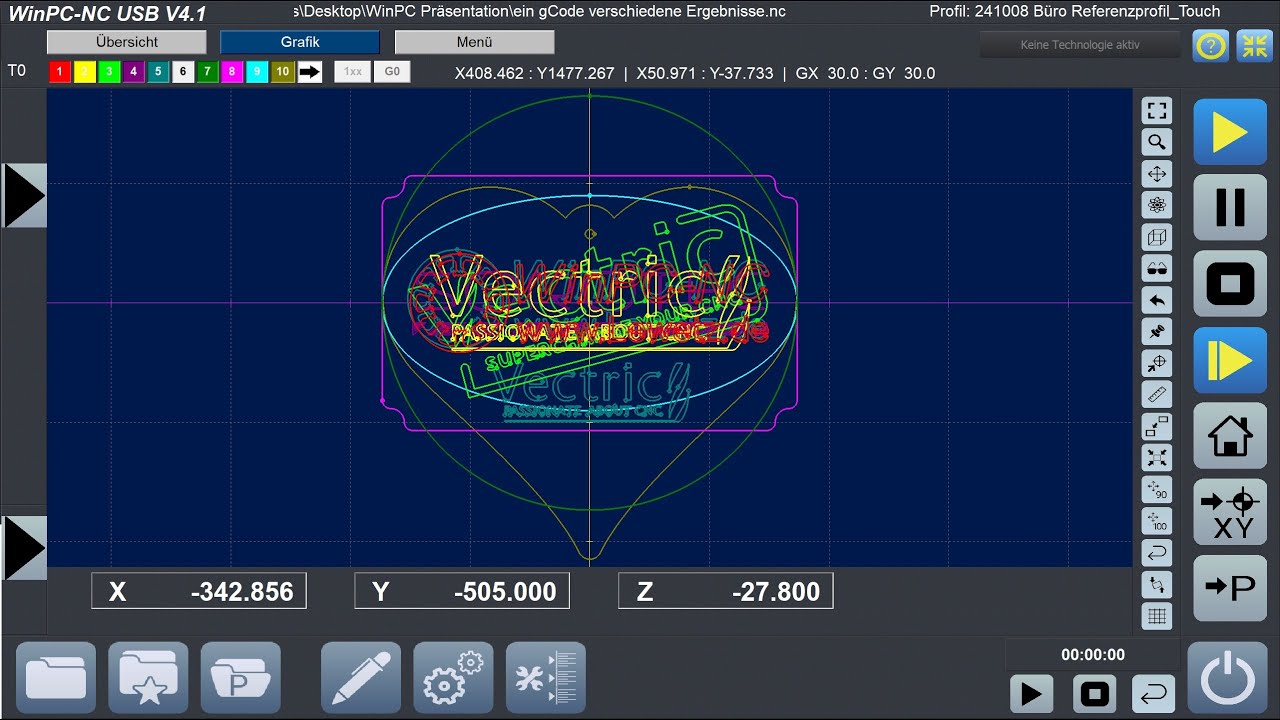Screen dimensions: 1280x720
Task: Move to park position P button
Action: coord(1230,588)
